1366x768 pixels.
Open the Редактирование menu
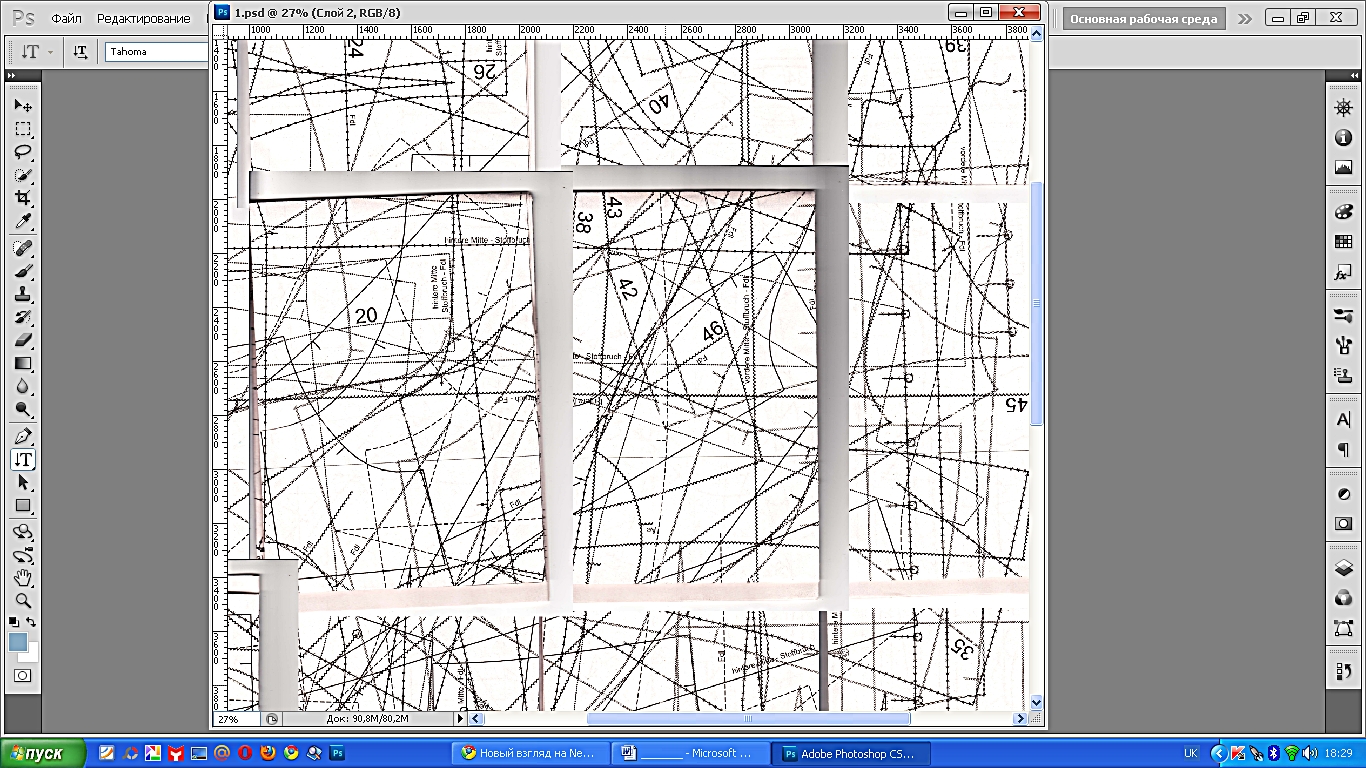point(143,19)
